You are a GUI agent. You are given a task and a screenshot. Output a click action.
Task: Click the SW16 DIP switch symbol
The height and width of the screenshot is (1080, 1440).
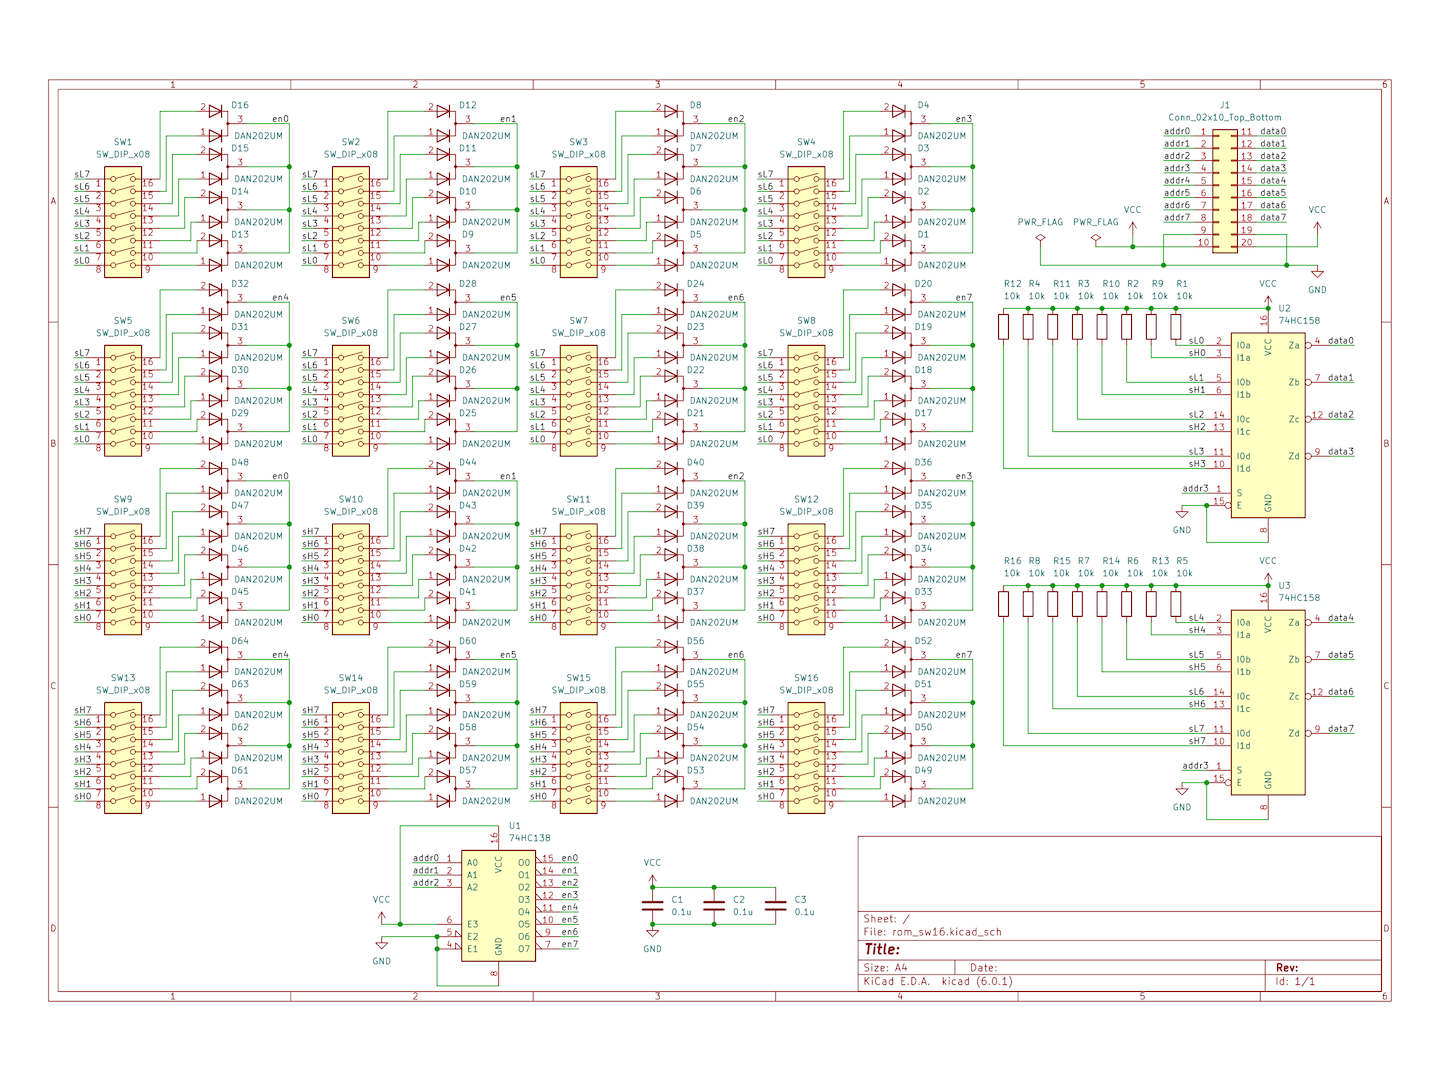(807, 758)
